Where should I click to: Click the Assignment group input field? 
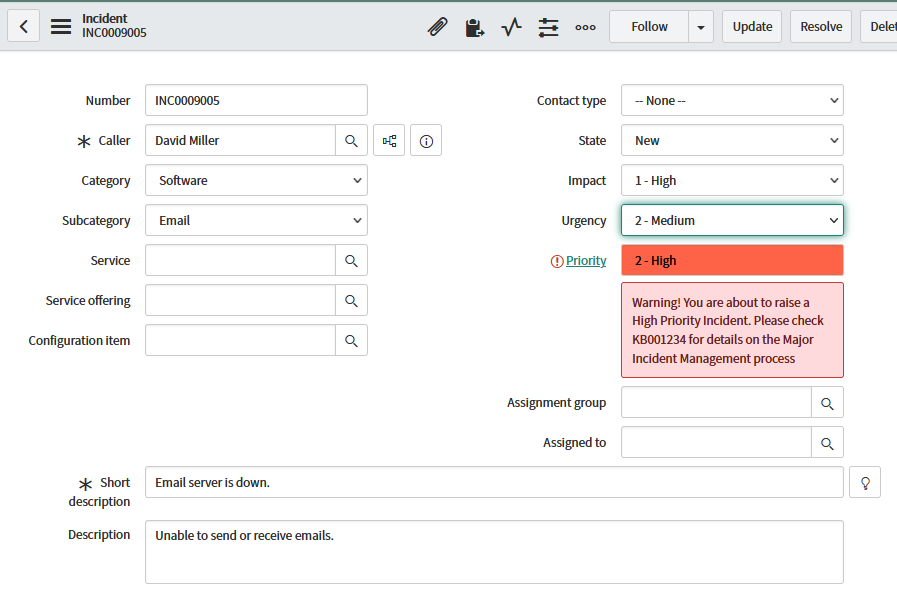click(716, 402)
